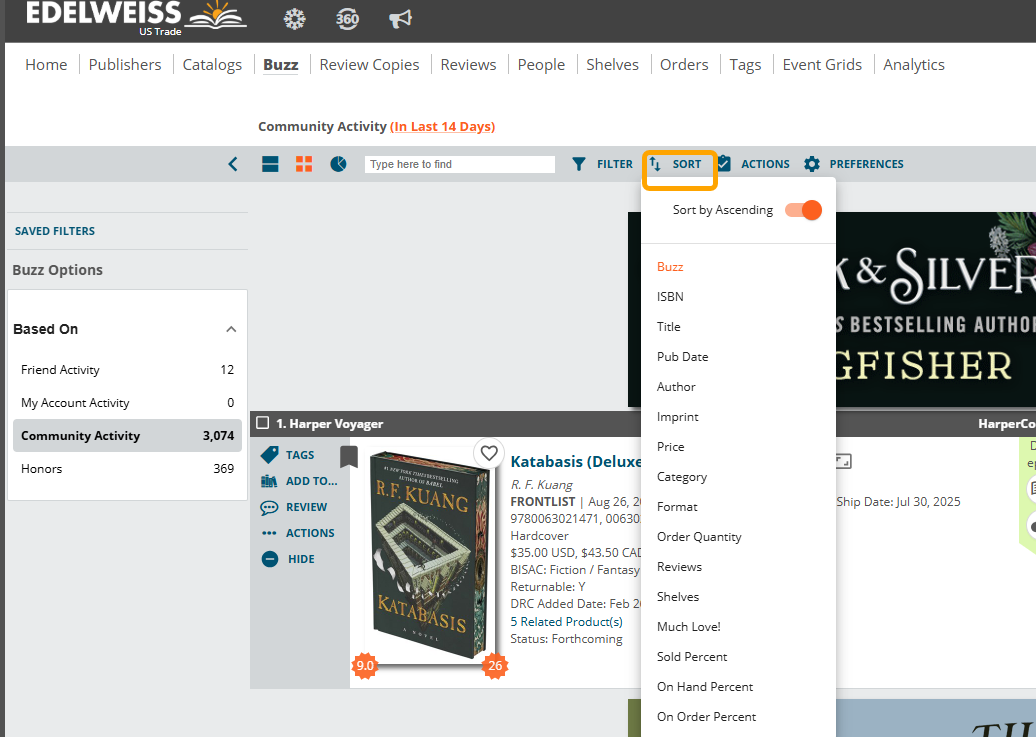Screen dimensions: 1036x737
Task: Check the Harper Voyager row checkbox
Action: tap(262, 423)
